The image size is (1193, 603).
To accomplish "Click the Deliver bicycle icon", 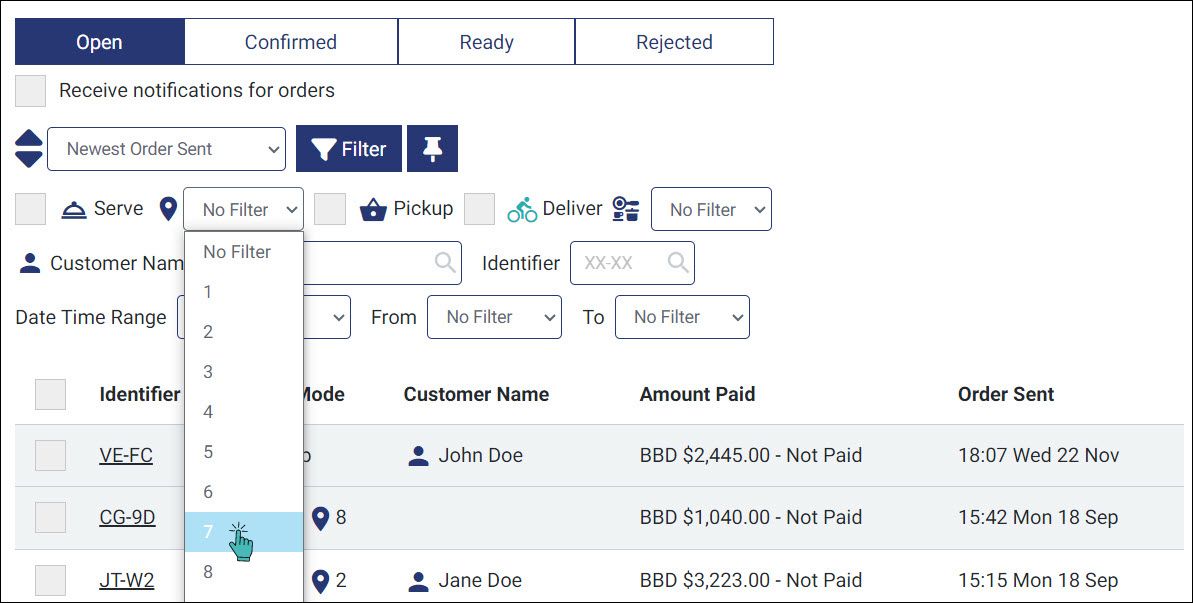I will point(522,210).
